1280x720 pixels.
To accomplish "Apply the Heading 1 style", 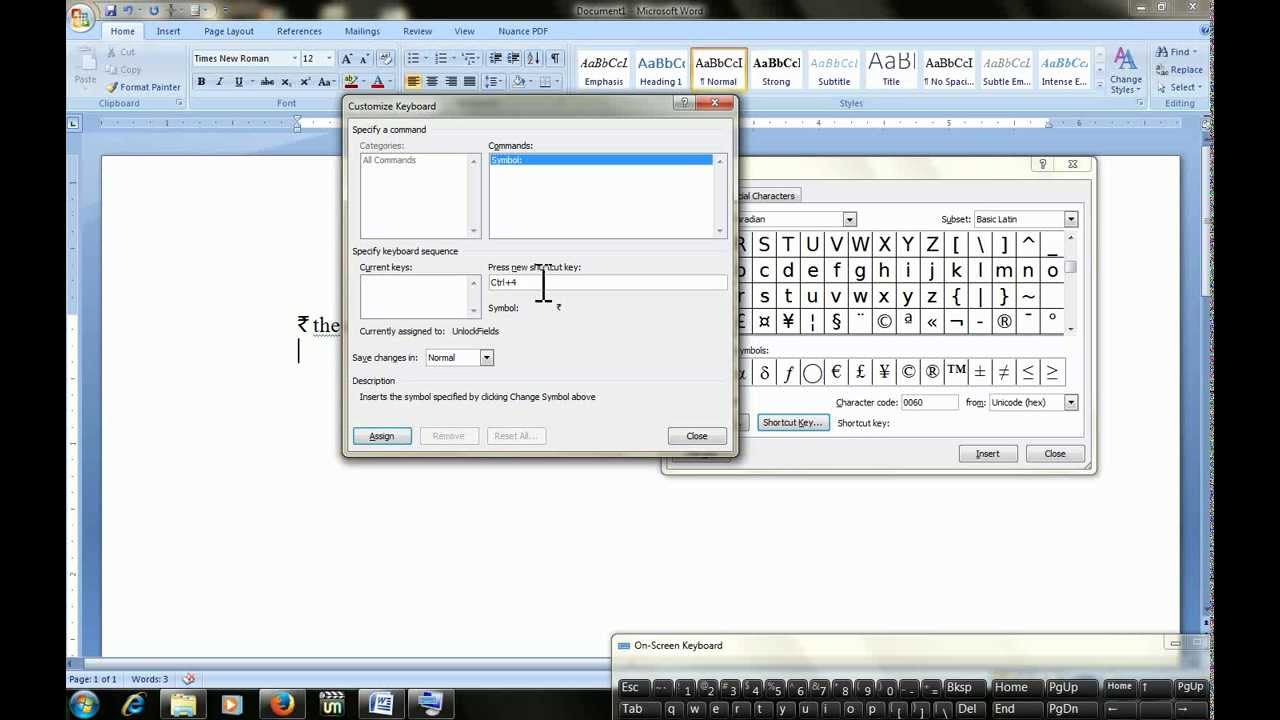I will (x=661, y=70).
